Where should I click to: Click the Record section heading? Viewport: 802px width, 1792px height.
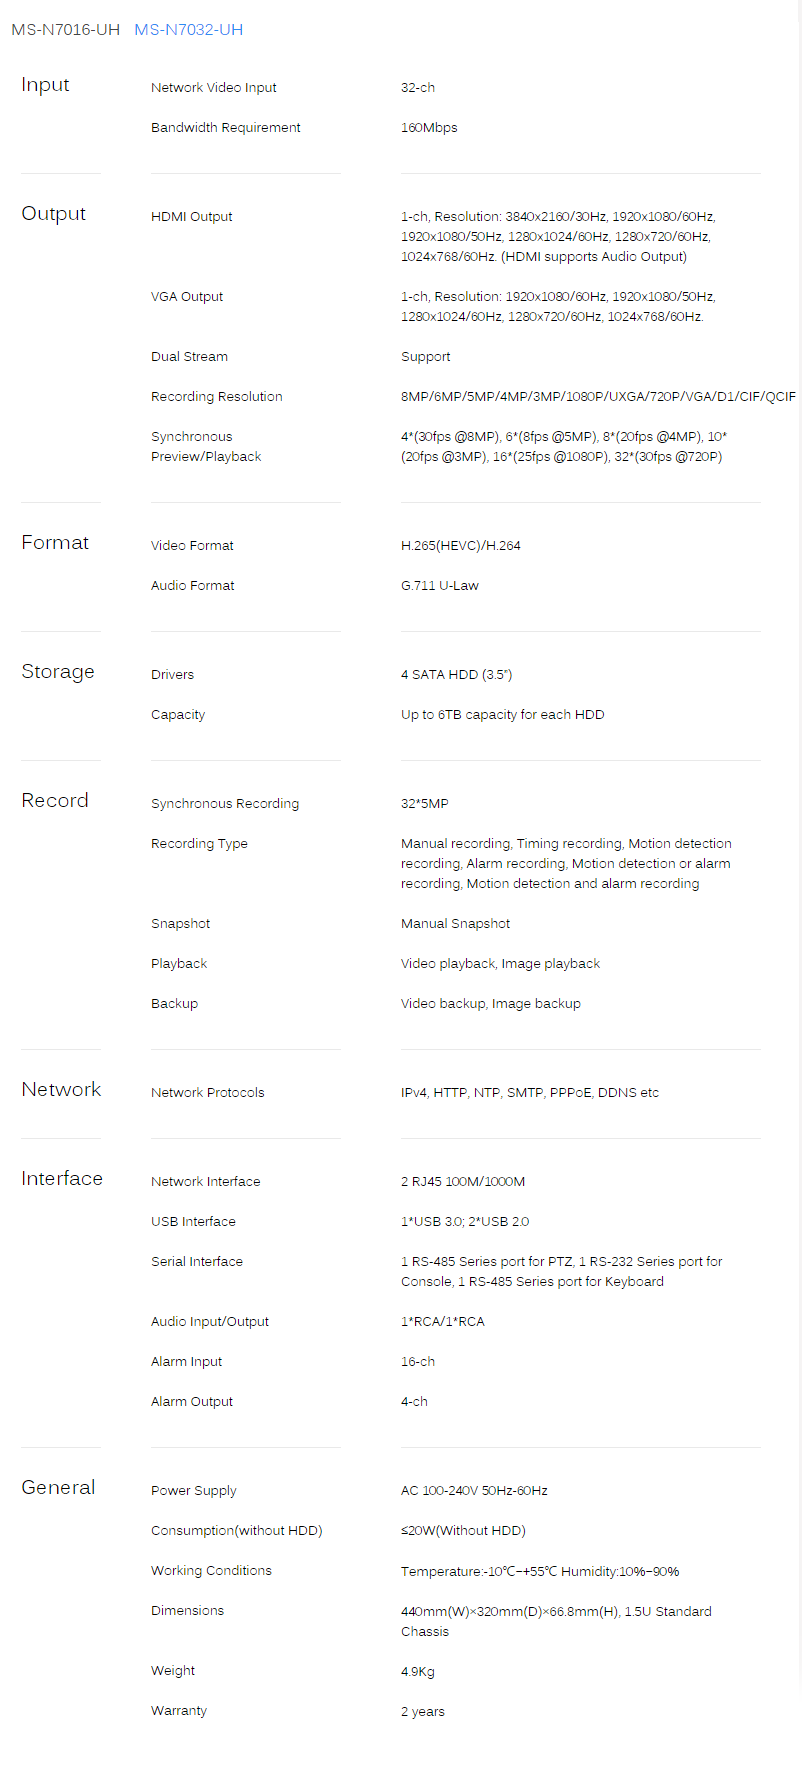[x=55, y=801]
